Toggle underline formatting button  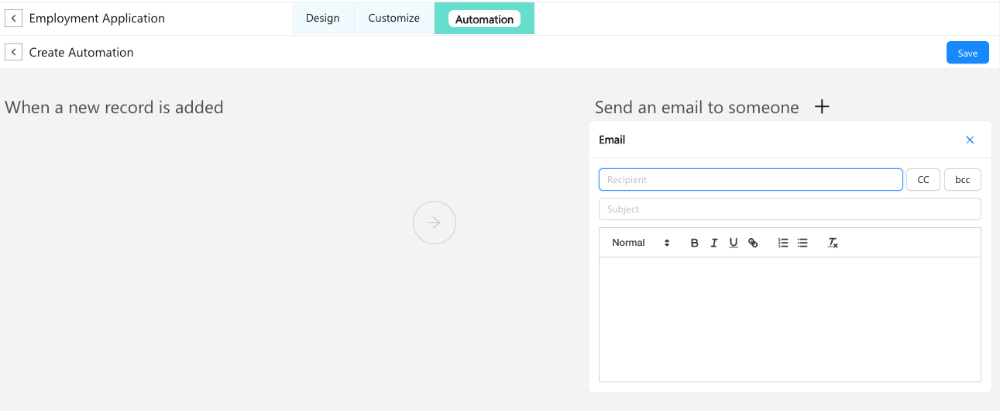coord(733,243)
